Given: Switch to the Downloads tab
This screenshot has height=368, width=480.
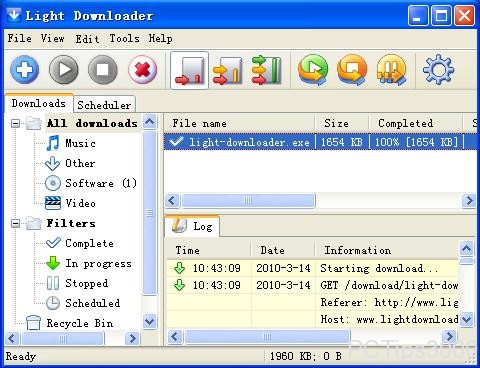Looking at the screenshot, I should point(39,103).
